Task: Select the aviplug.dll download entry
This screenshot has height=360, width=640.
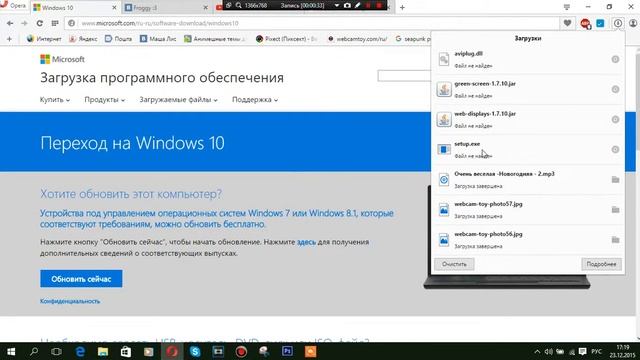Action: (528, 59)
